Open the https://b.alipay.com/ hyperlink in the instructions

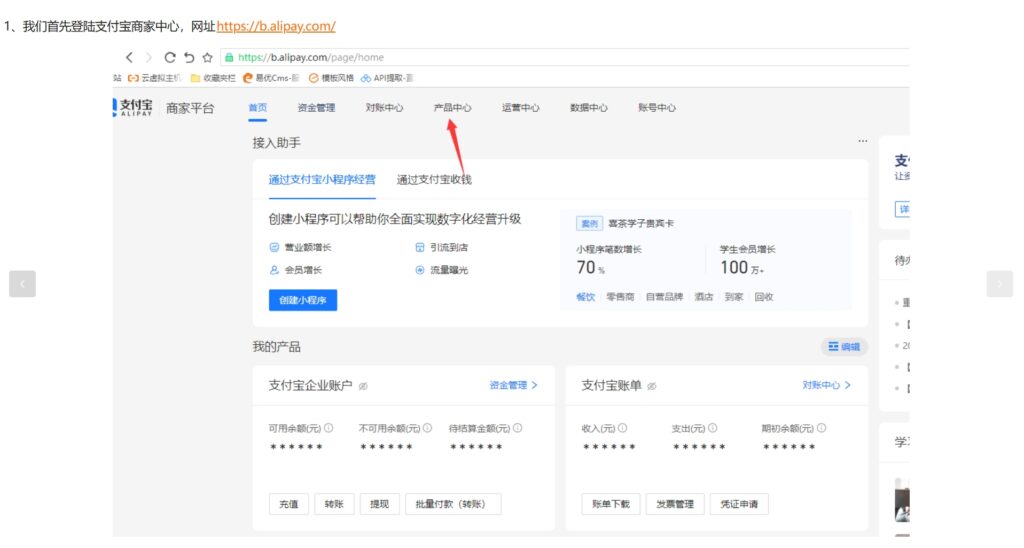coord(276,26)
